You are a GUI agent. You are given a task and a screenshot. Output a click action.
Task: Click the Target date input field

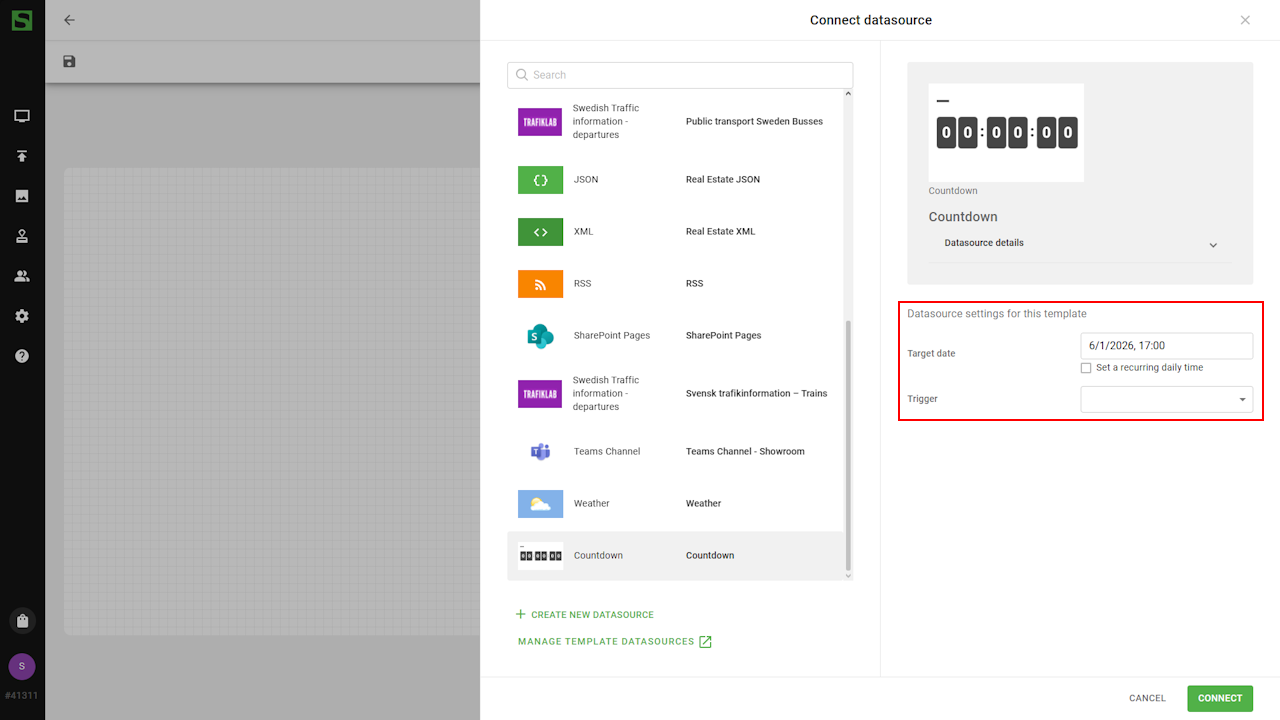pyautogui.click(x=1166, y=346)
